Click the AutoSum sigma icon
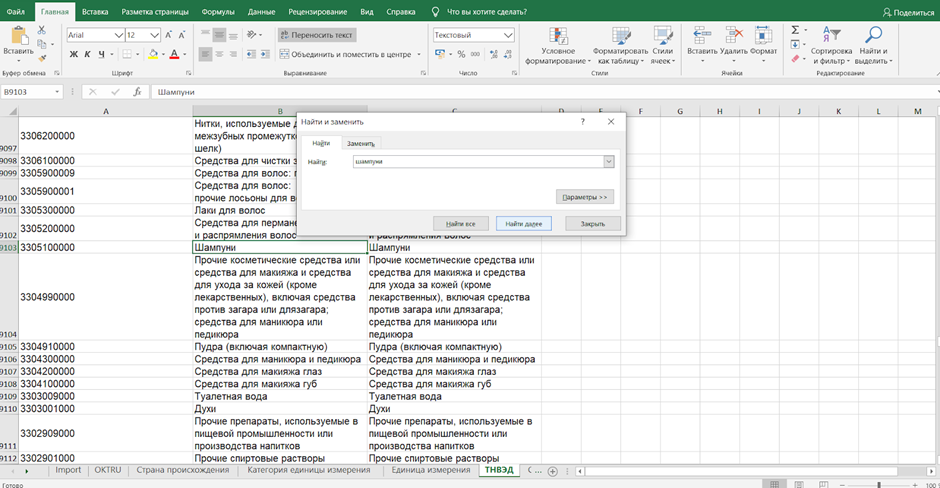The width and height of the screenshot is (940, 488). (x=795, y=30)
